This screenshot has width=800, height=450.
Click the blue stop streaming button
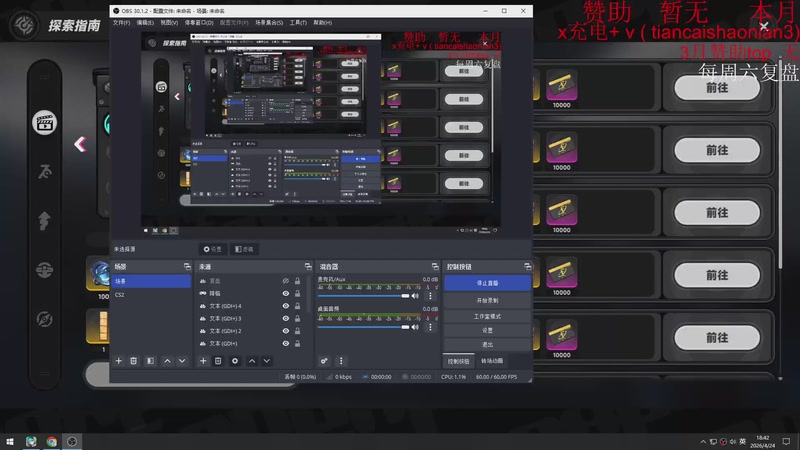coord(487,283)
